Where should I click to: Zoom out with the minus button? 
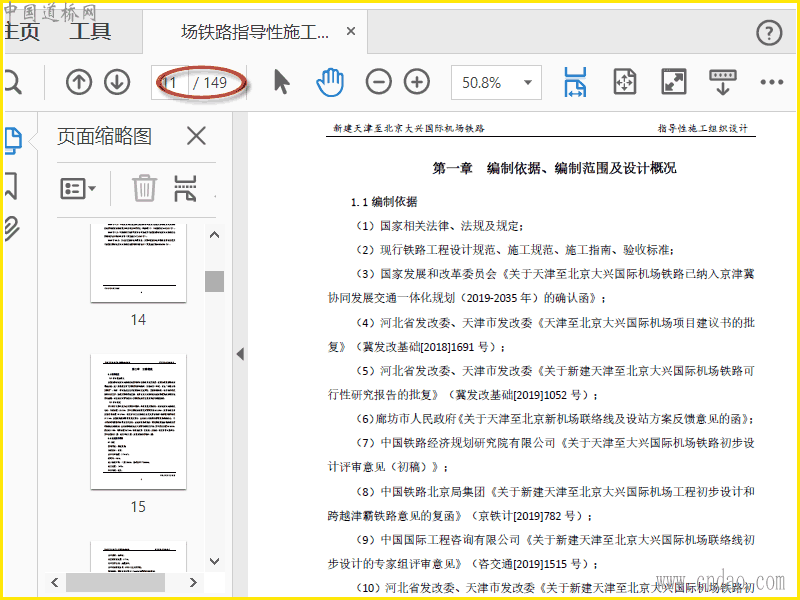pyautogui.click(x=379, y=82)
